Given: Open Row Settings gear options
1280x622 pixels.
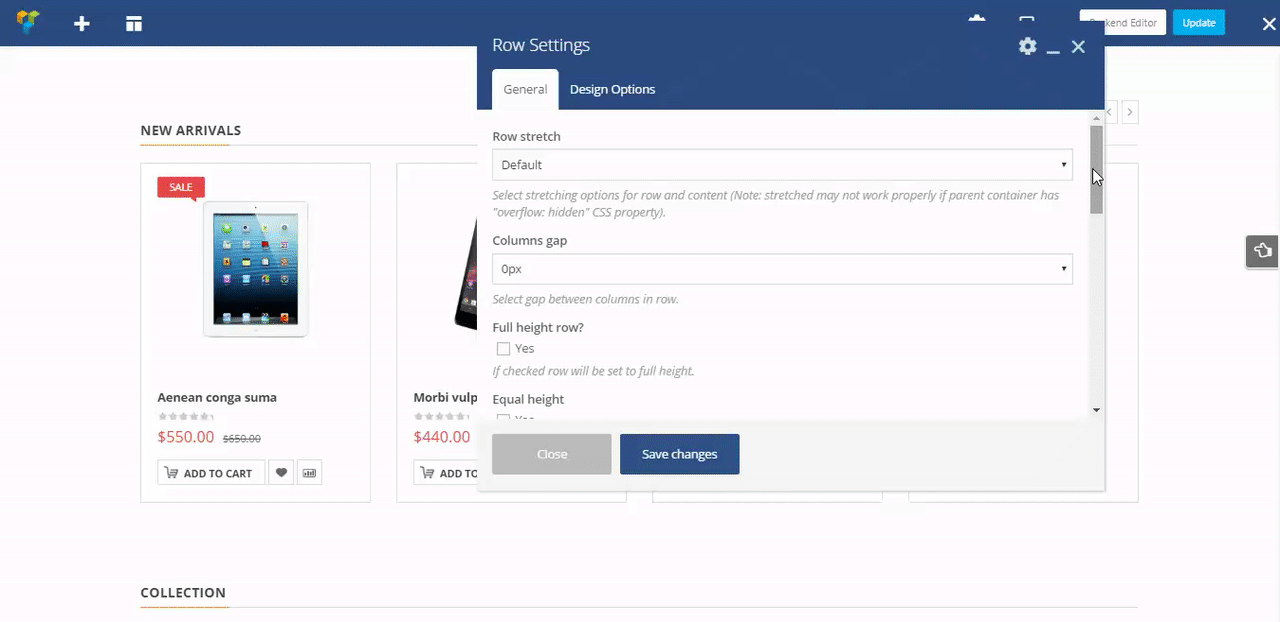Looking at the screenshot, I should tap(1027, 46).
